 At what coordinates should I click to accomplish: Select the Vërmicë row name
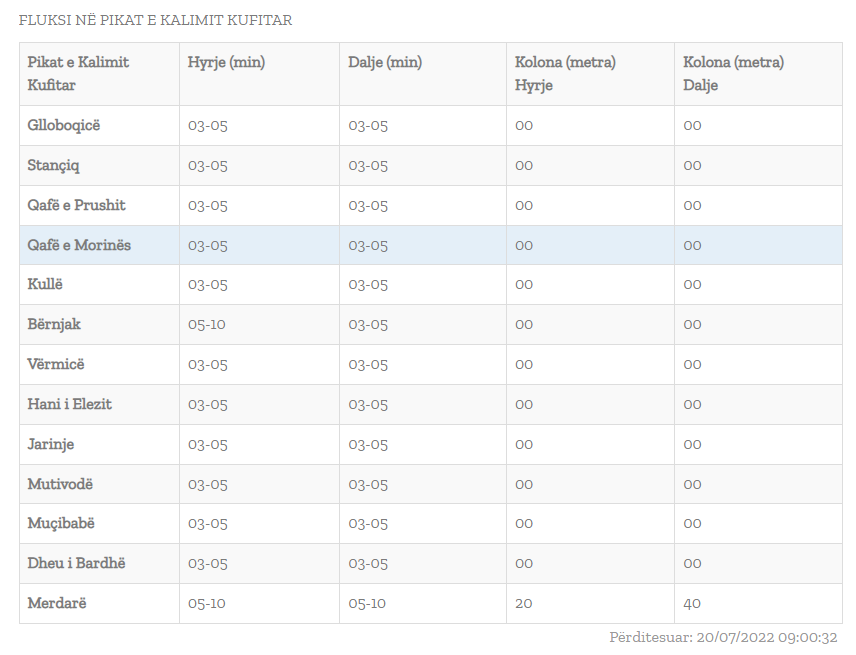(x=56, y=364)
